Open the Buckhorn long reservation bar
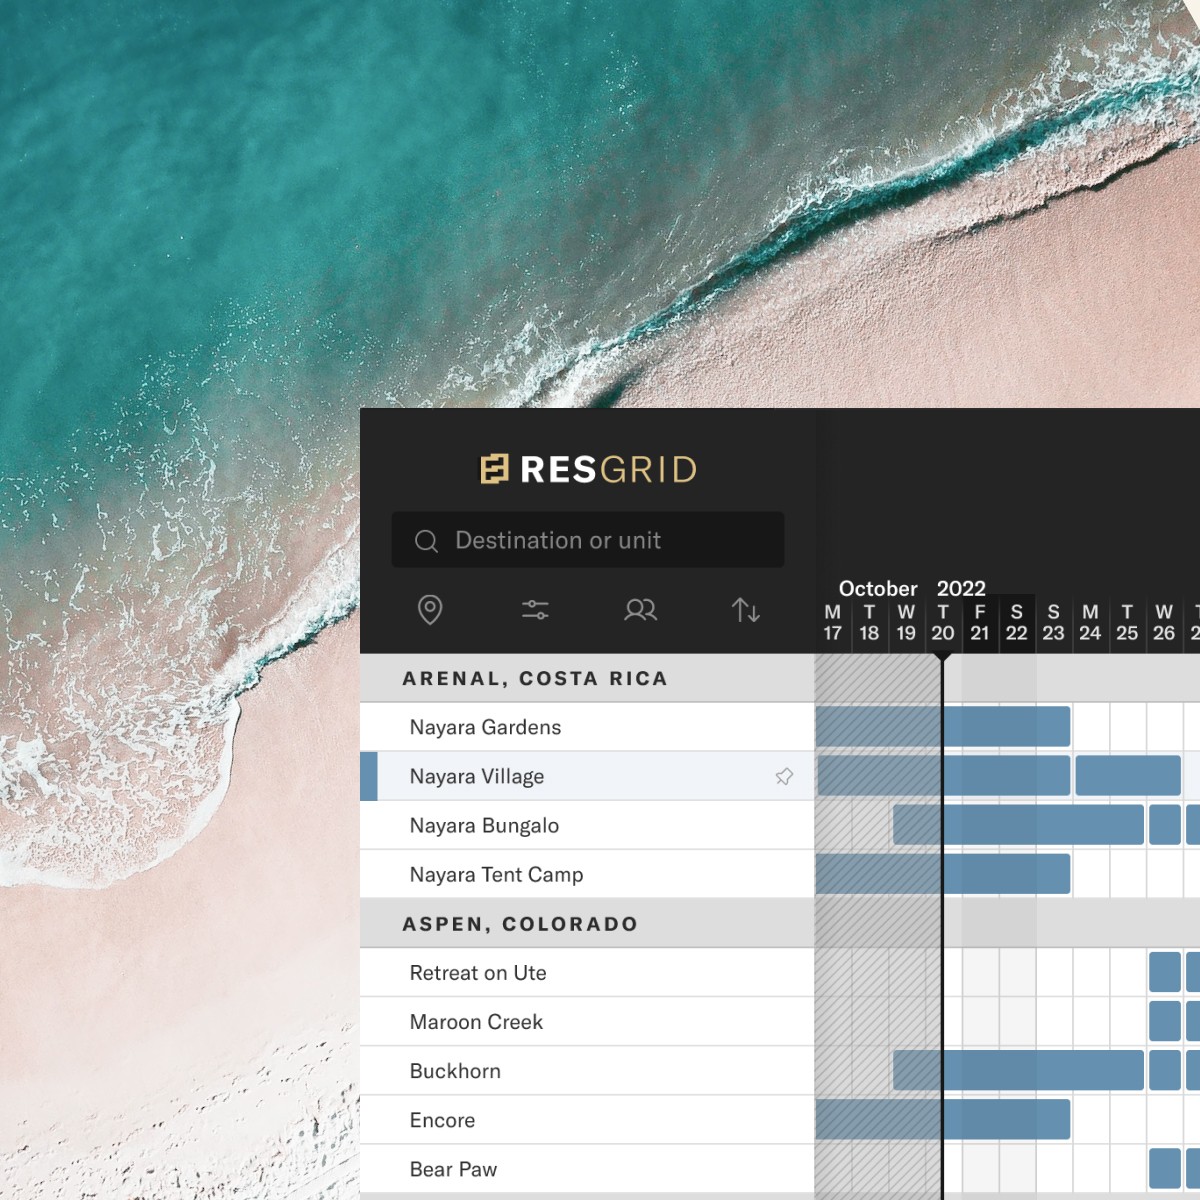Viewport: 1200px width, 1200px height. pyautogui.click(x=1018, y=1070)
